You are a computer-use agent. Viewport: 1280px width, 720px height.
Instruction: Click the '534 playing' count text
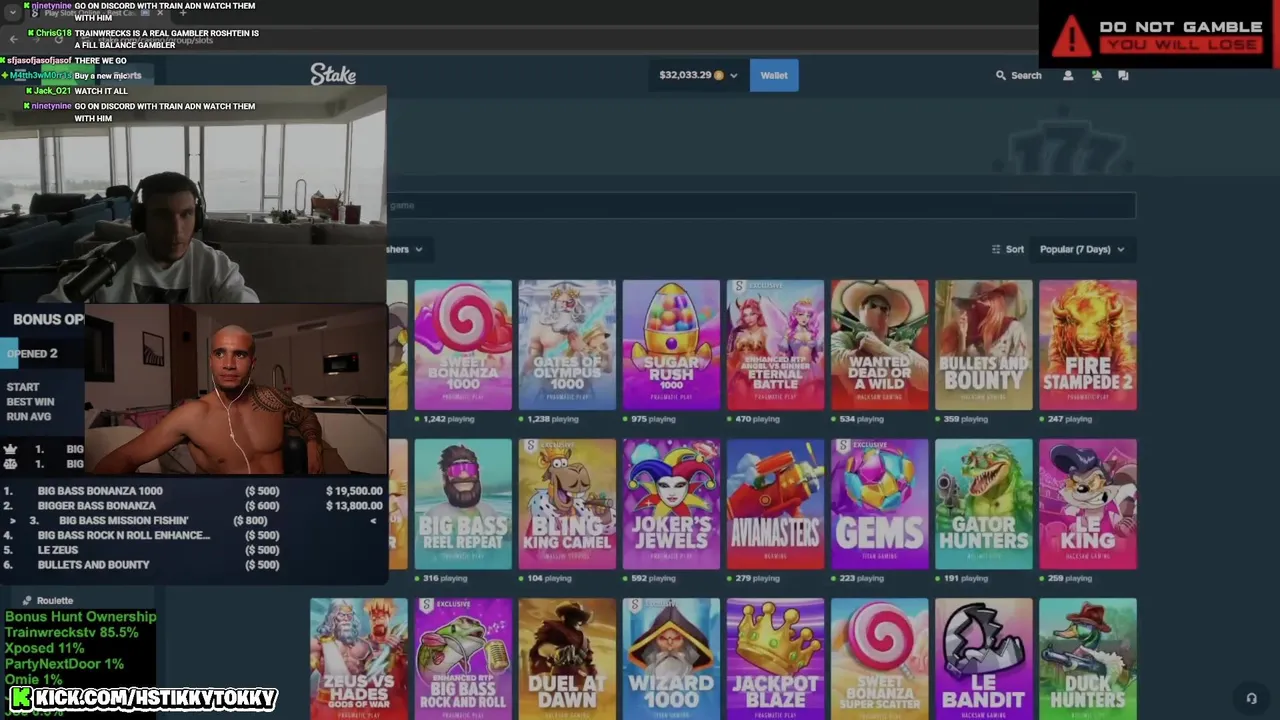point(862,419)
